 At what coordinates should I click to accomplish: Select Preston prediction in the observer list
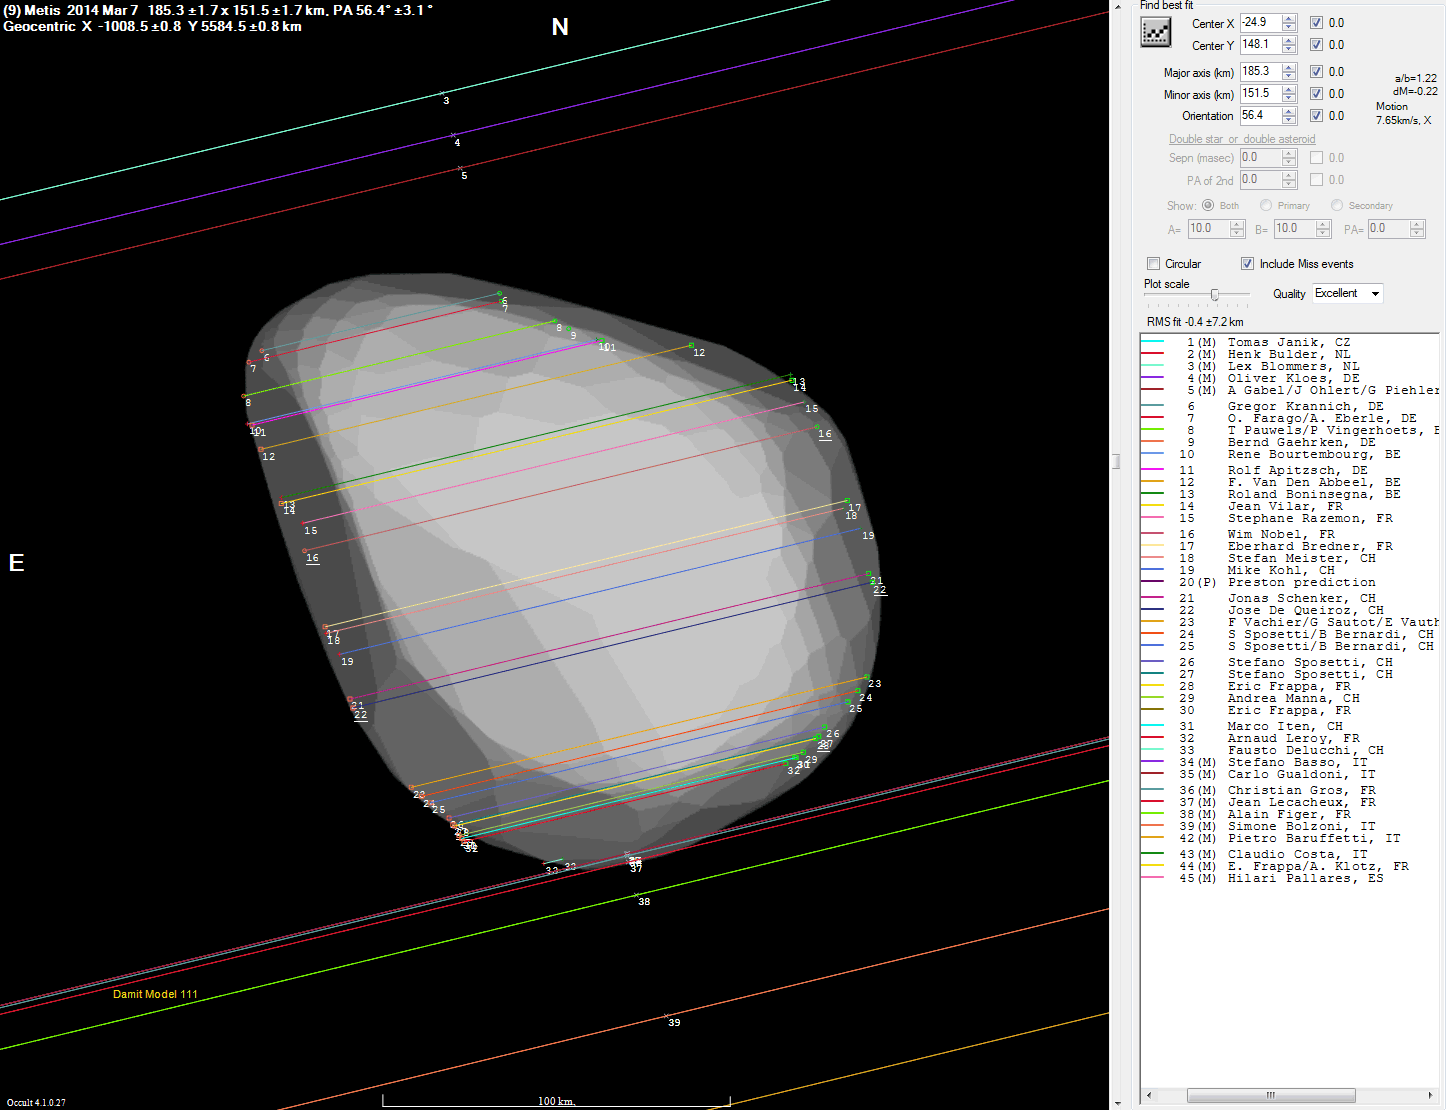coord(1301,583)
